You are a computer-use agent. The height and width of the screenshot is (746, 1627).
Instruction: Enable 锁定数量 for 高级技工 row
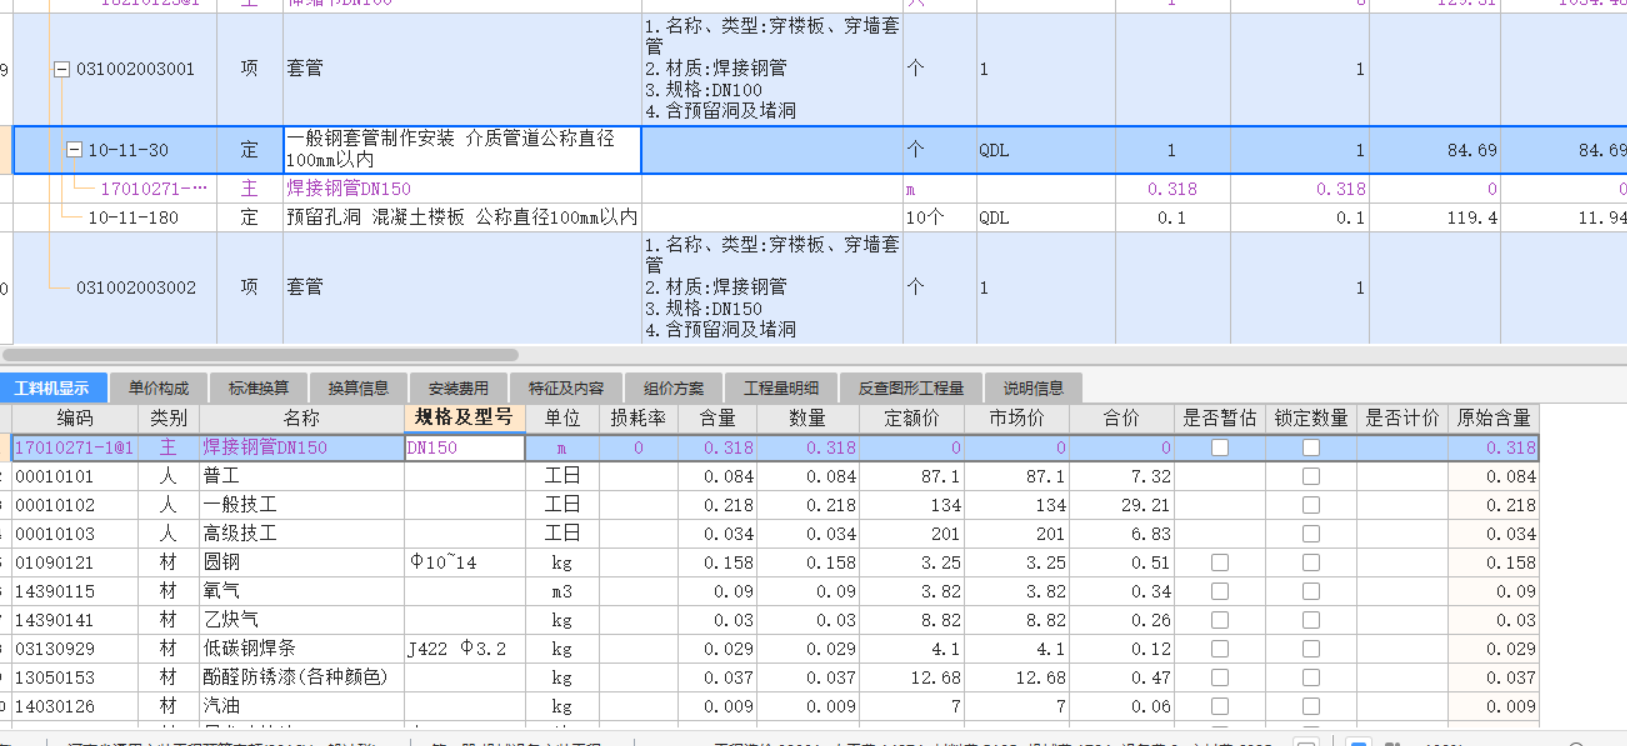coord(1311,534)
